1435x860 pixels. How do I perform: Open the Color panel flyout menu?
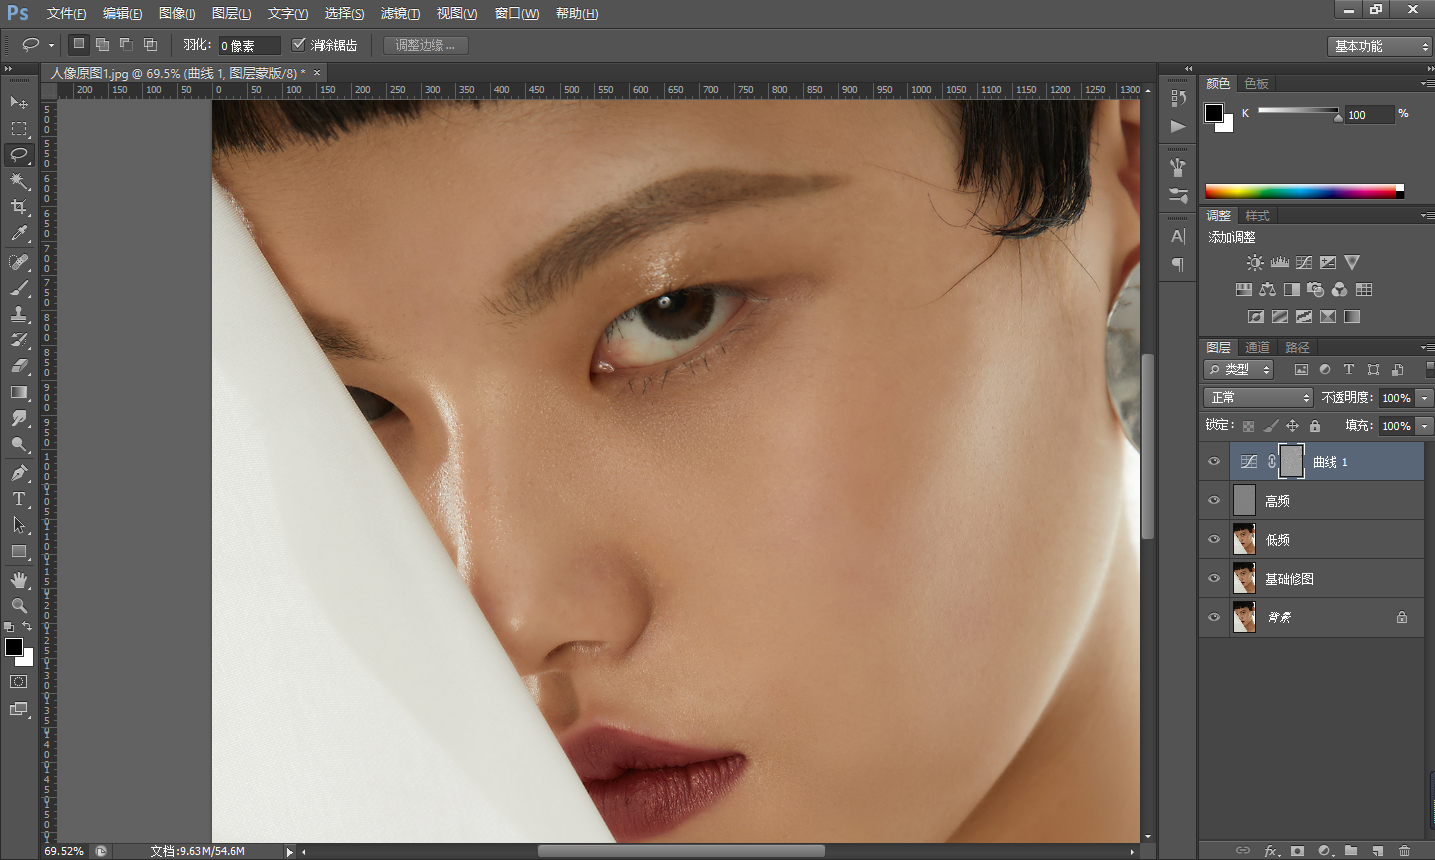pos(1427,83)
